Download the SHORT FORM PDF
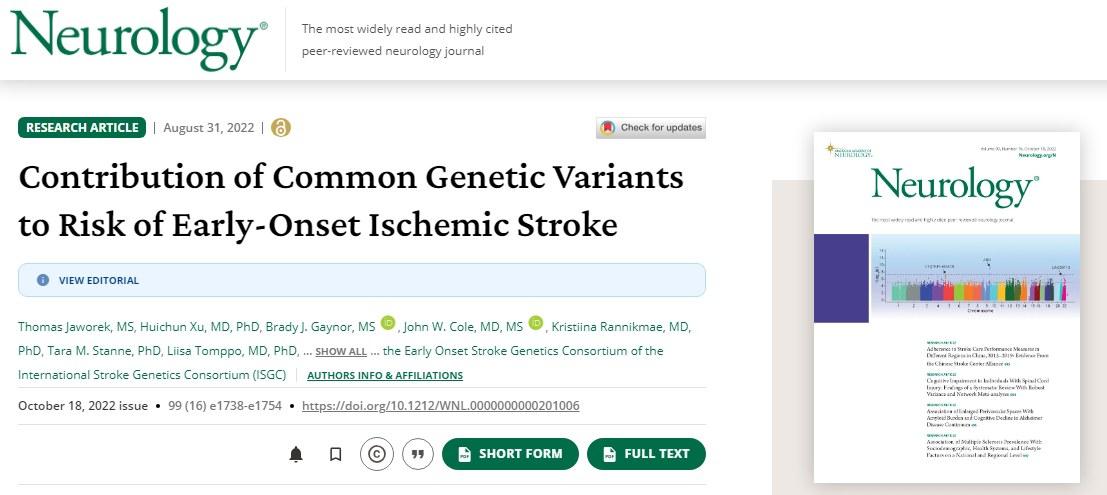Viewport: 1107px width, 495px height. tap(510, 454)
